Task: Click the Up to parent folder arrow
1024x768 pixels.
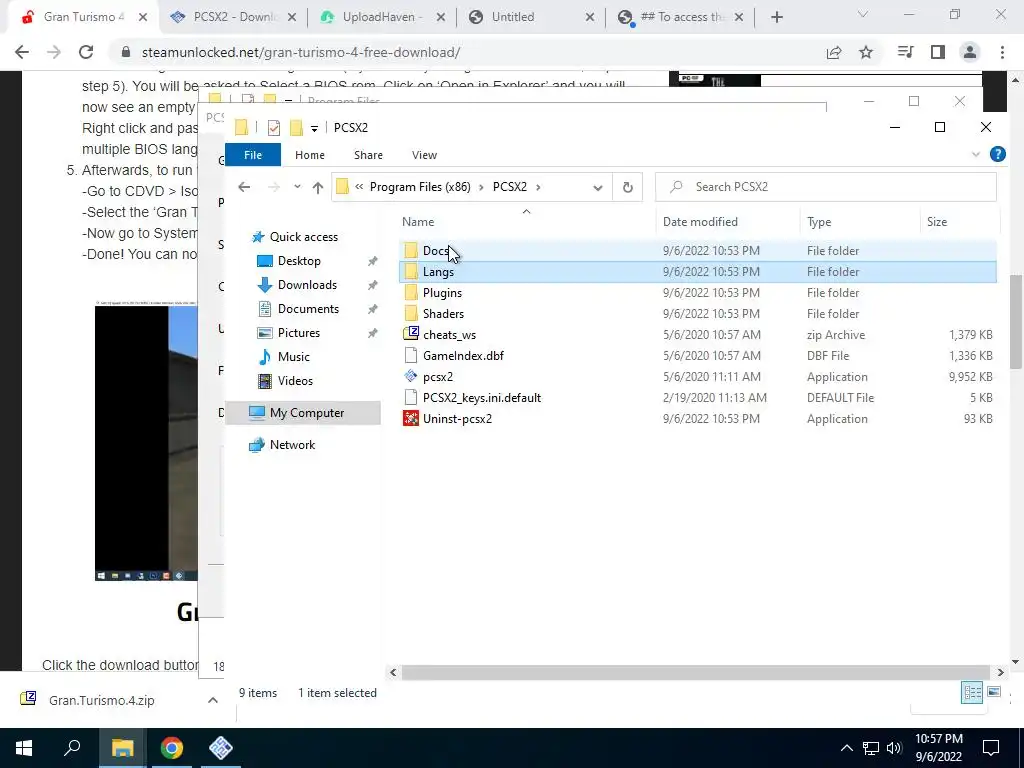Action: pos(318,187)
